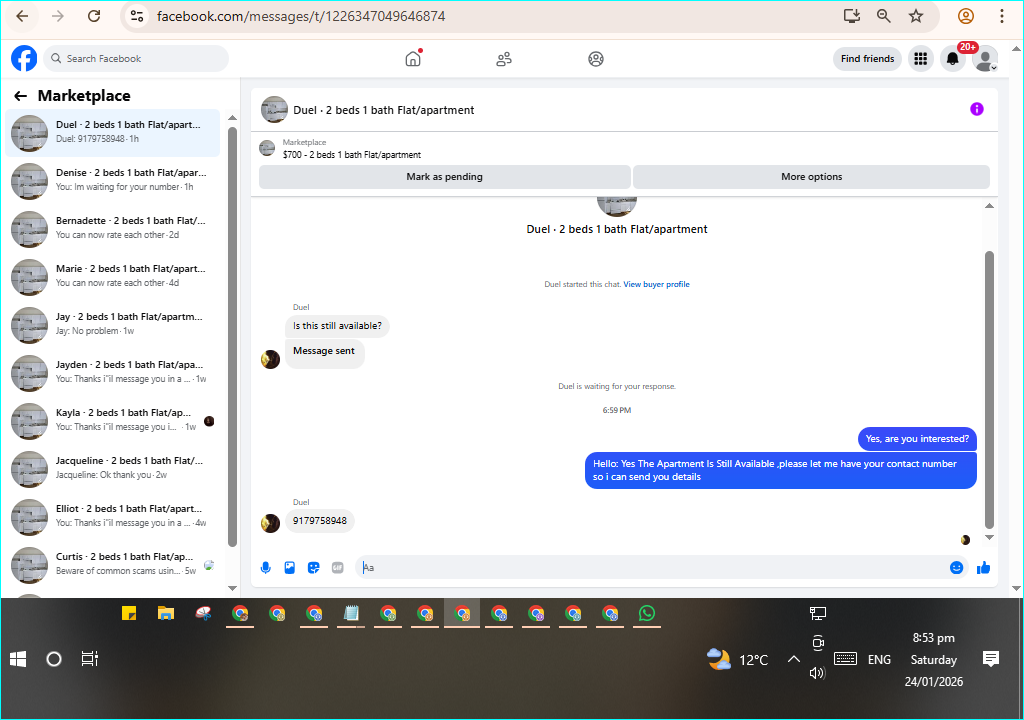Send a voice clip with microphone icon
The width and height of the screenshot is (1024, 720).
266,568
